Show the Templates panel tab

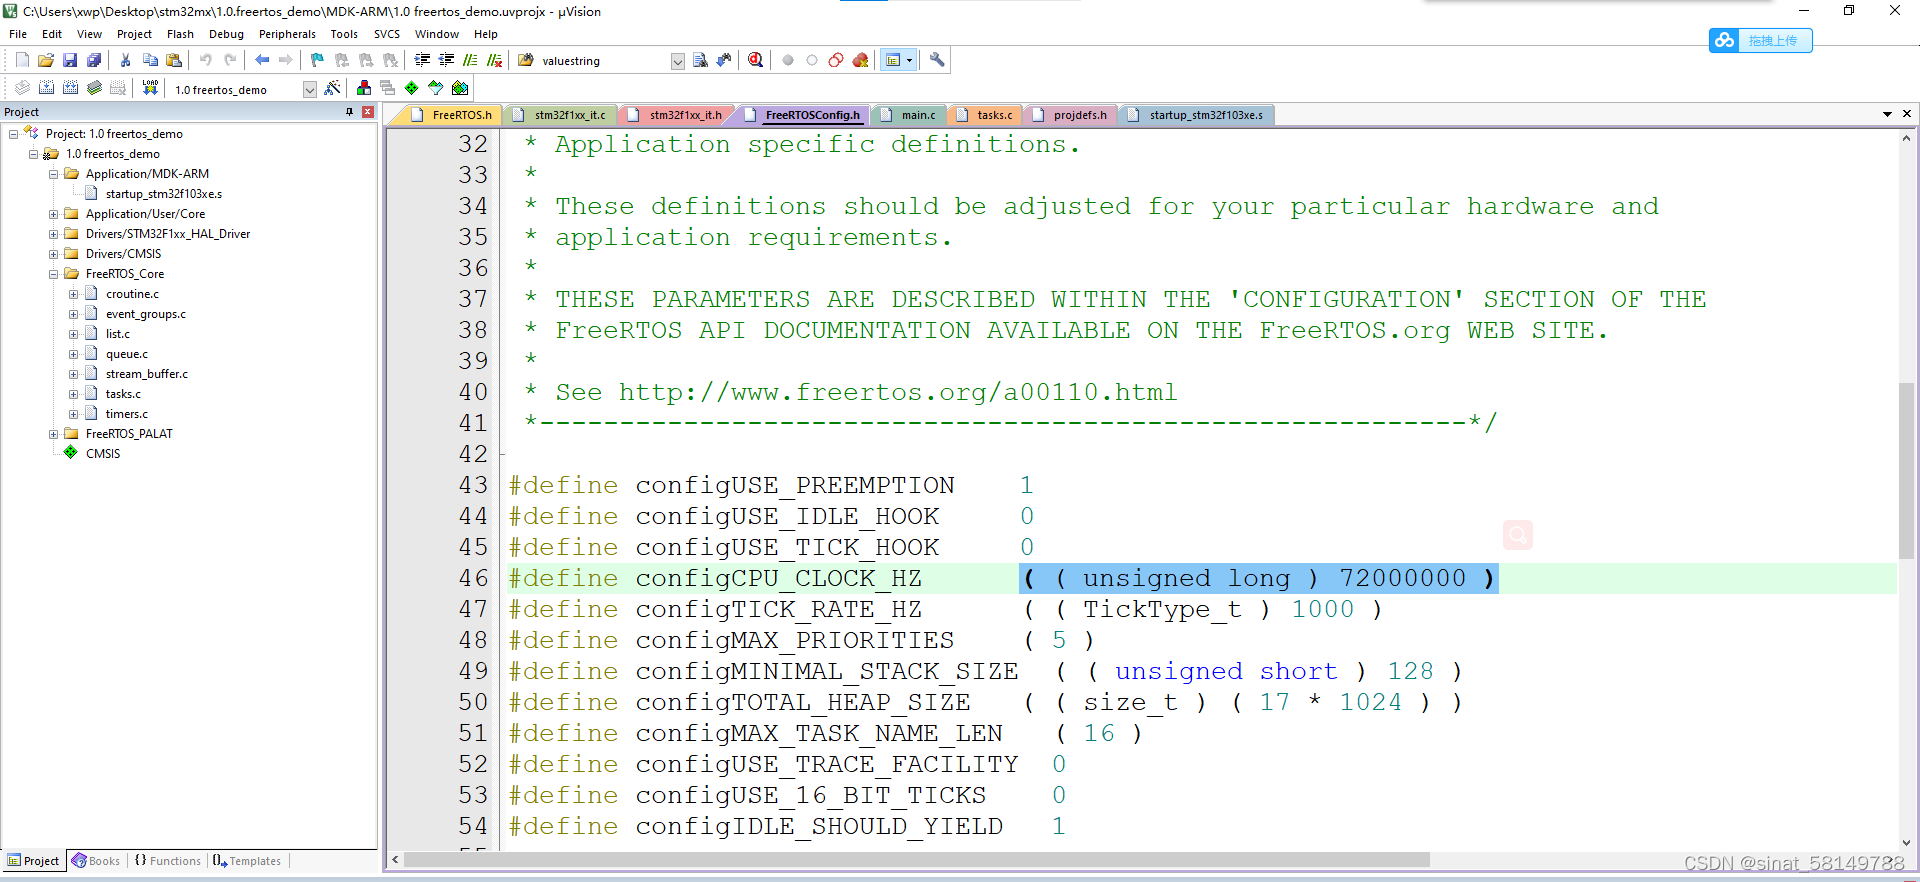248,861
